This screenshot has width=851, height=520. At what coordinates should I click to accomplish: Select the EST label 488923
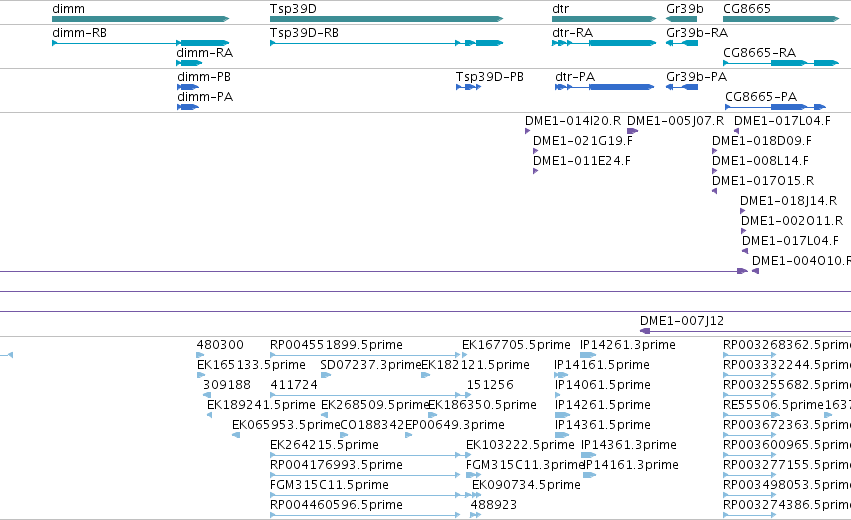pos(493,505)
